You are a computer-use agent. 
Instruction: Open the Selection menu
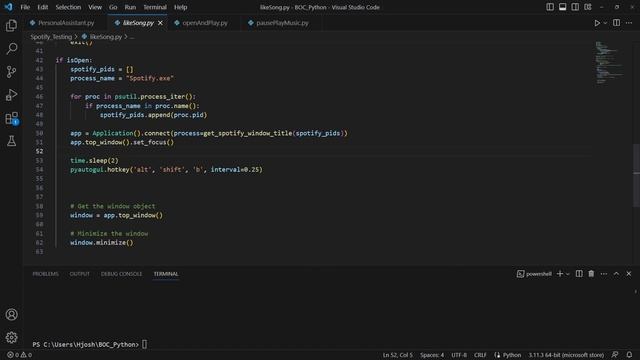[x=68, y=7]
